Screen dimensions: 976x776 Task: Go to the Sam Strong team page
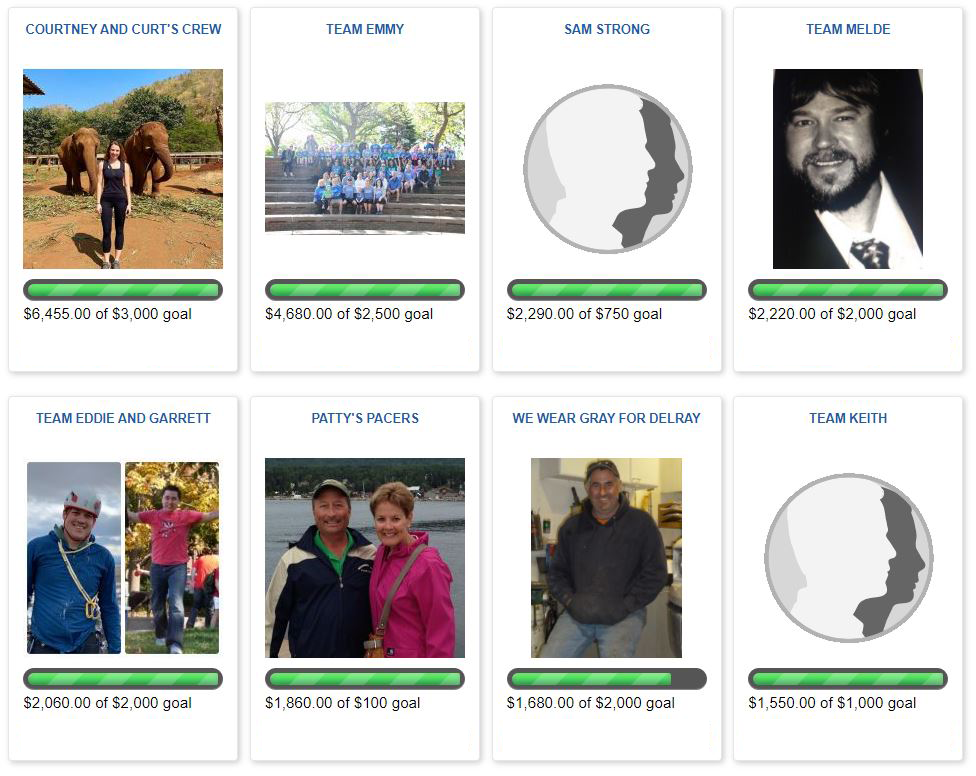click(x=607, y=29)
